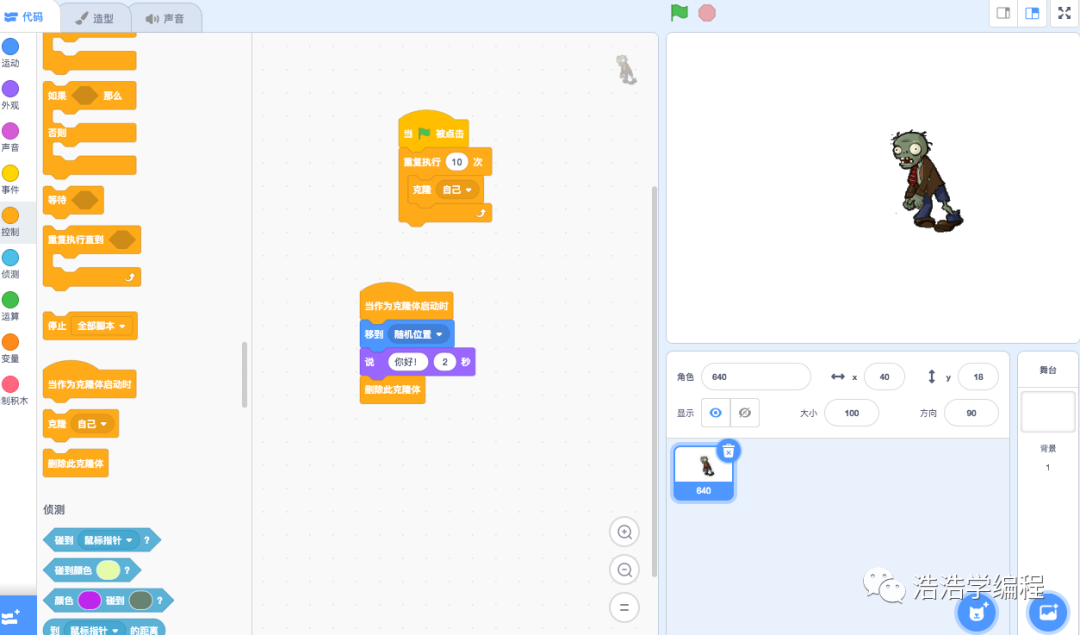
Task: Click 删除此克隆体 block in workspace
Action: 392,390
